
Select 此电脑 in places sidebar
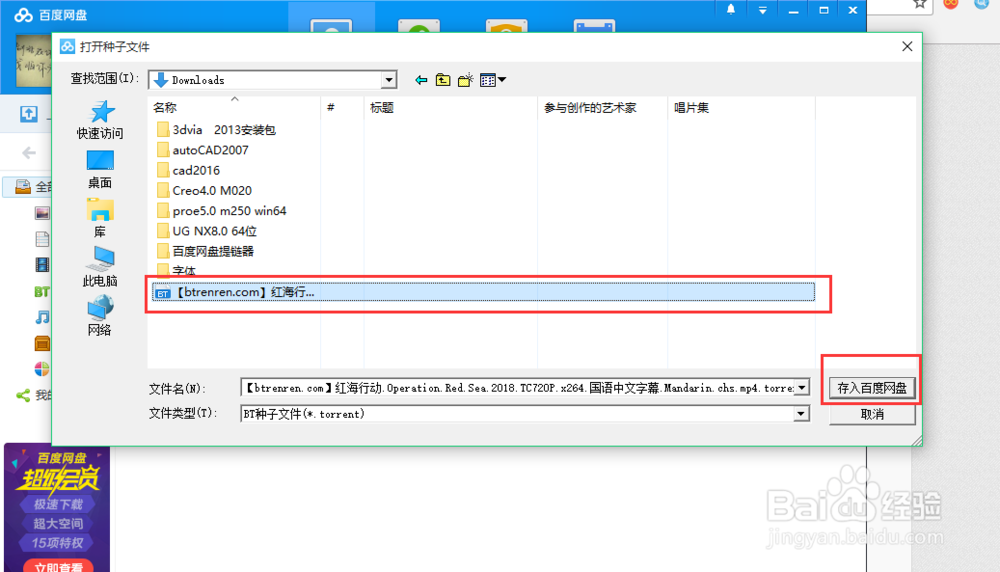[100, 267]
